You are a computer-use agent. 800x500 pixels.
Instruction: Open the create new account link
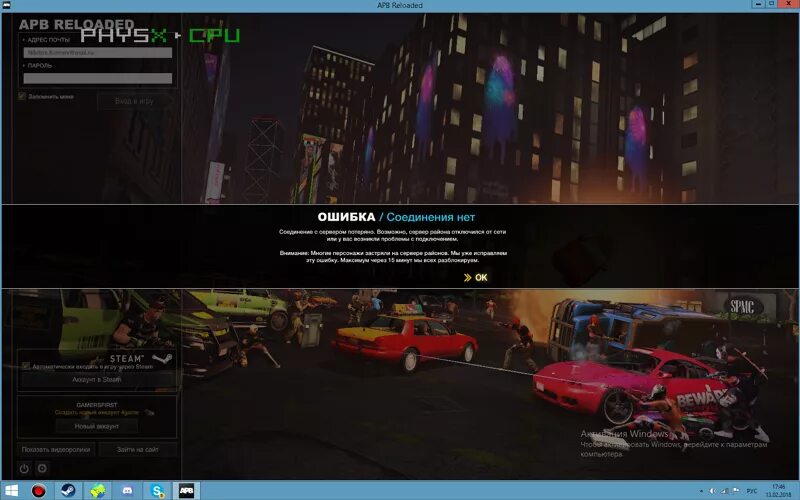pos(97,412)
